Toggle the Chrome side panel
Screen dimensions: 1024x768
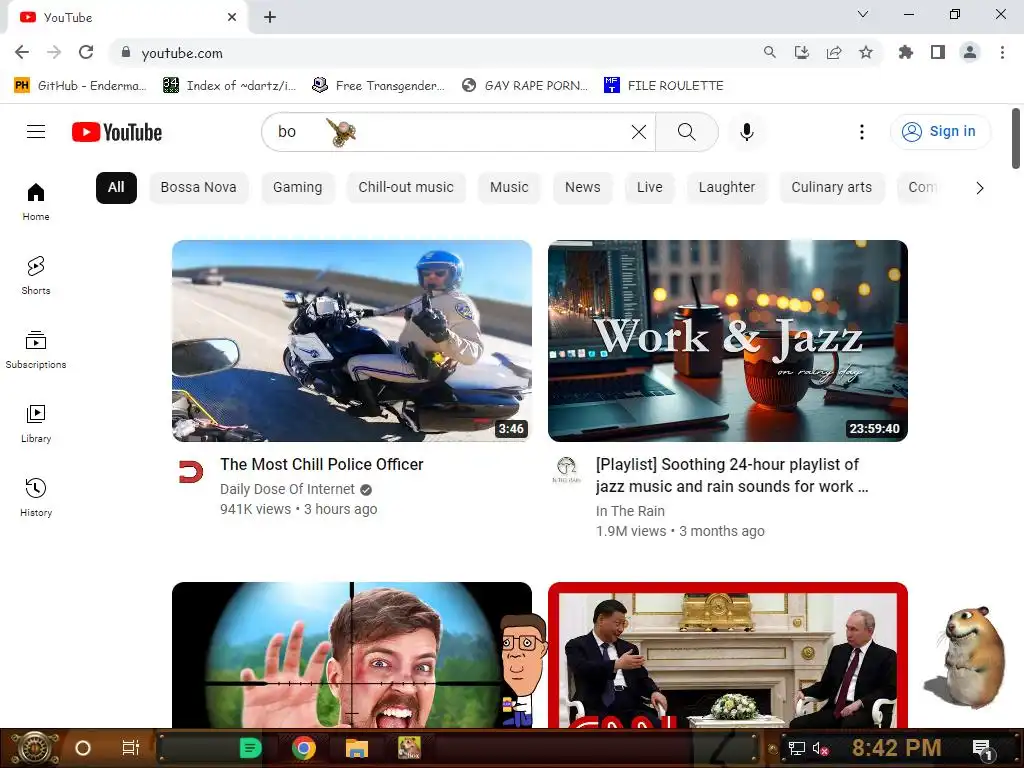pos(938,52)
